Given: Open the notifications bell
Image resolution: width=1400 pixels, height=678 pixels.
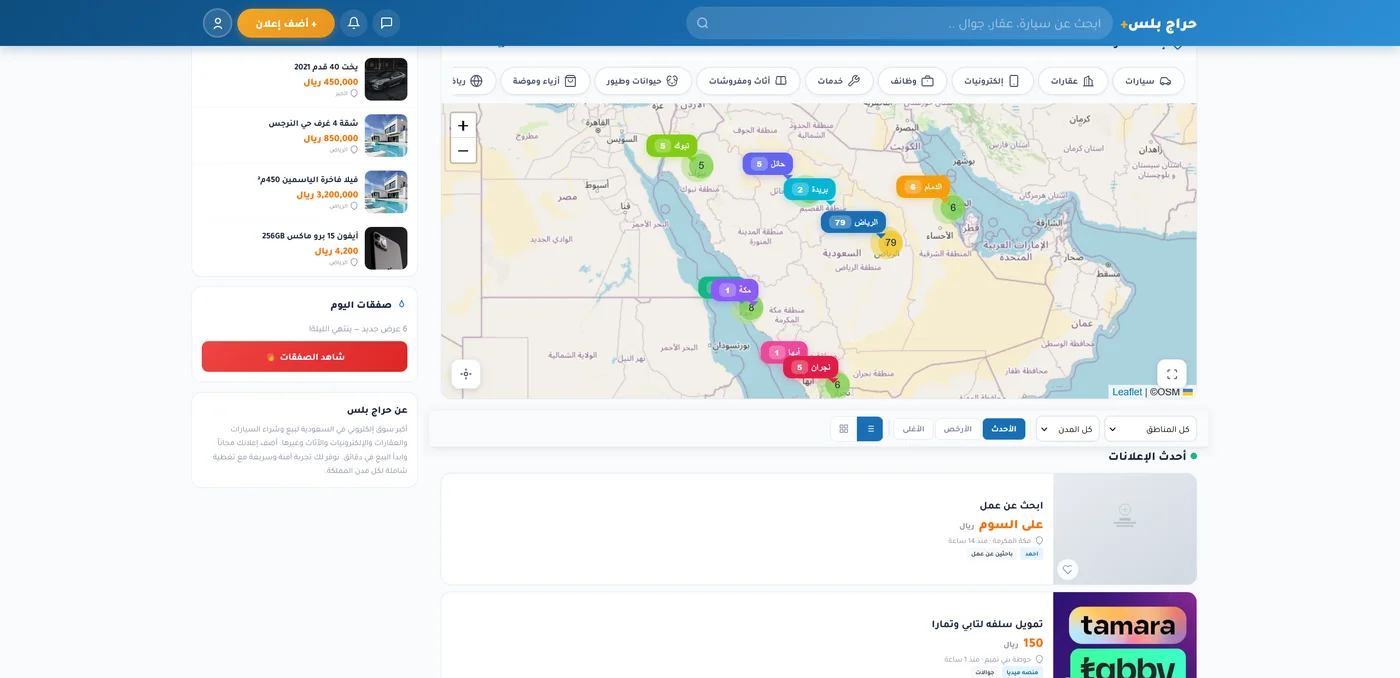Looking at the screenshot, I should [x=353, y=23].
